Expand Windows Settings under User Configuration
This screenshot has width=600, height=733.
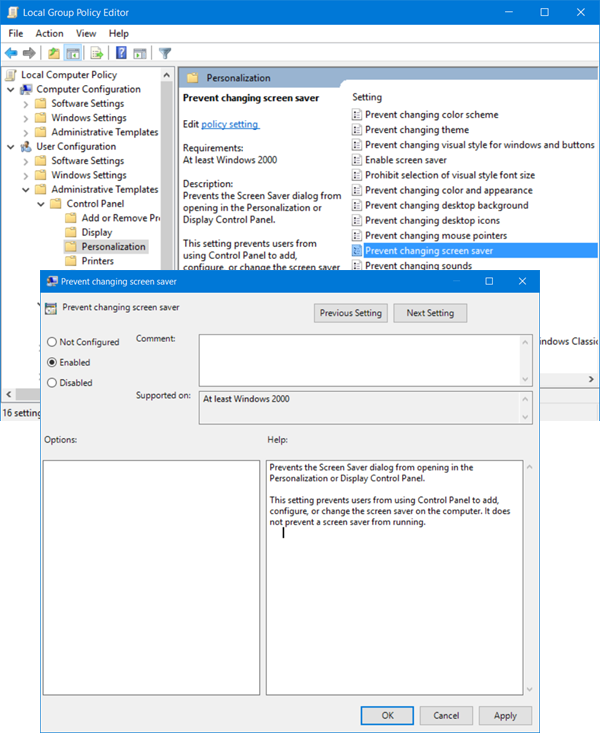pyautogui.click(x=26, y=175)
